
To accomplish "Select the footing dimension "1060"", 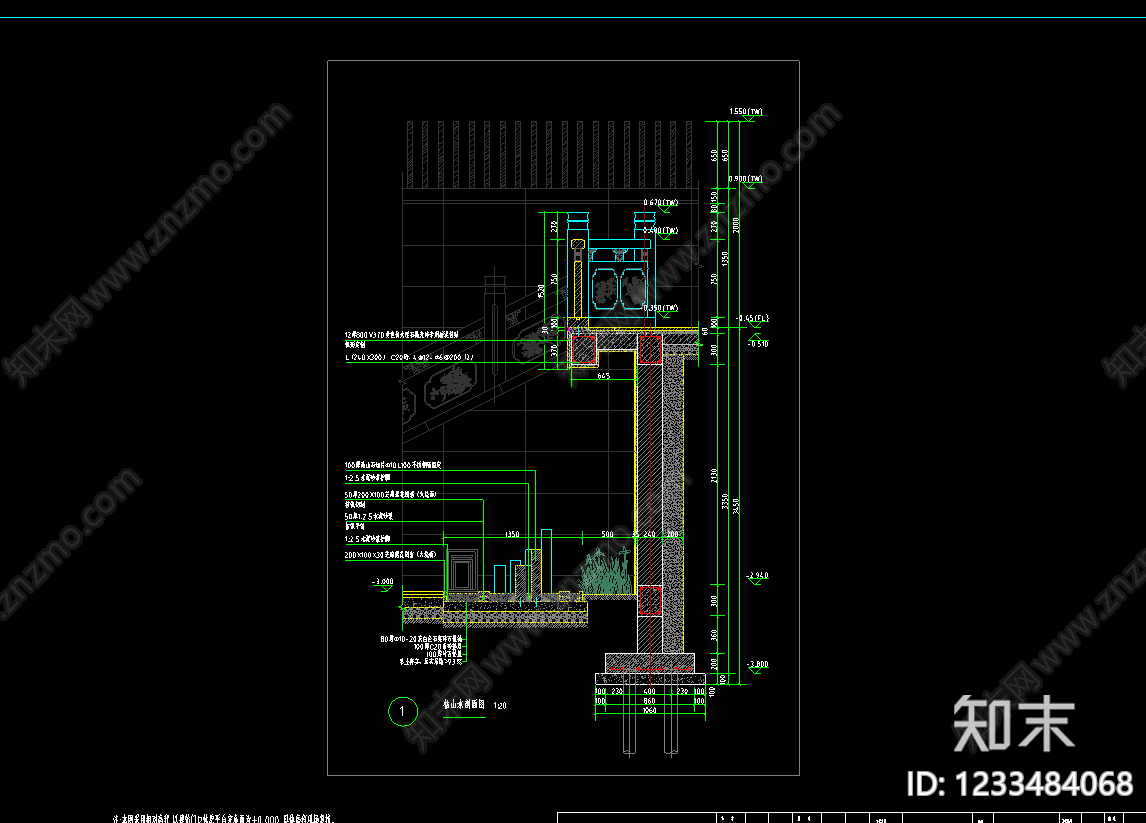I will click(x=649, y=710).
